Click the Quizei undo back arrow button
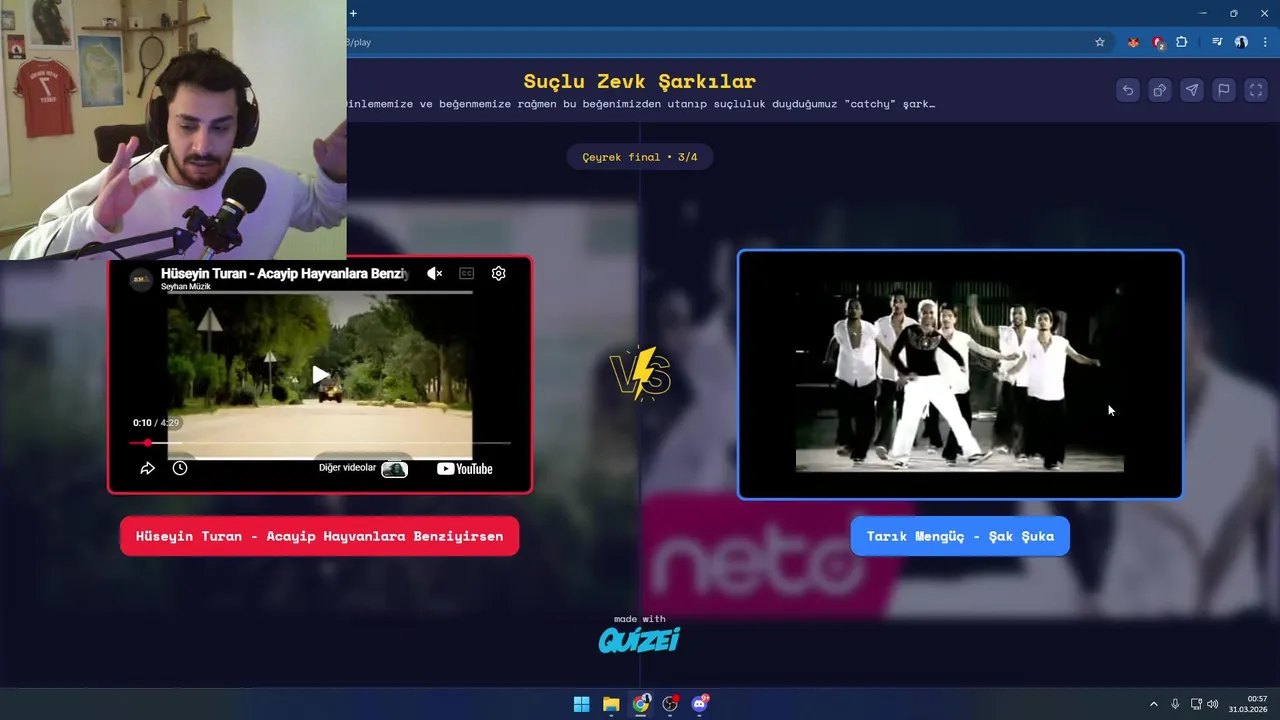Viewport: 1280px width, 720px height. (1128, 90)
